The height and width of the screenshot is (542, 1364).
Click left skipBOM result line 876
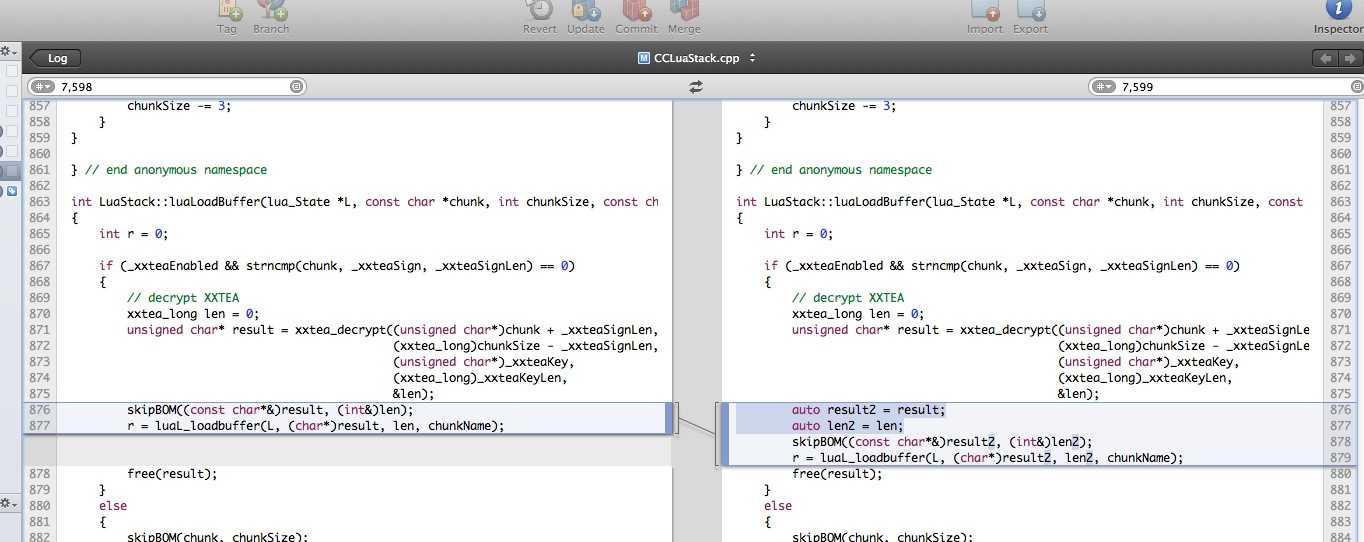point(270,410)
